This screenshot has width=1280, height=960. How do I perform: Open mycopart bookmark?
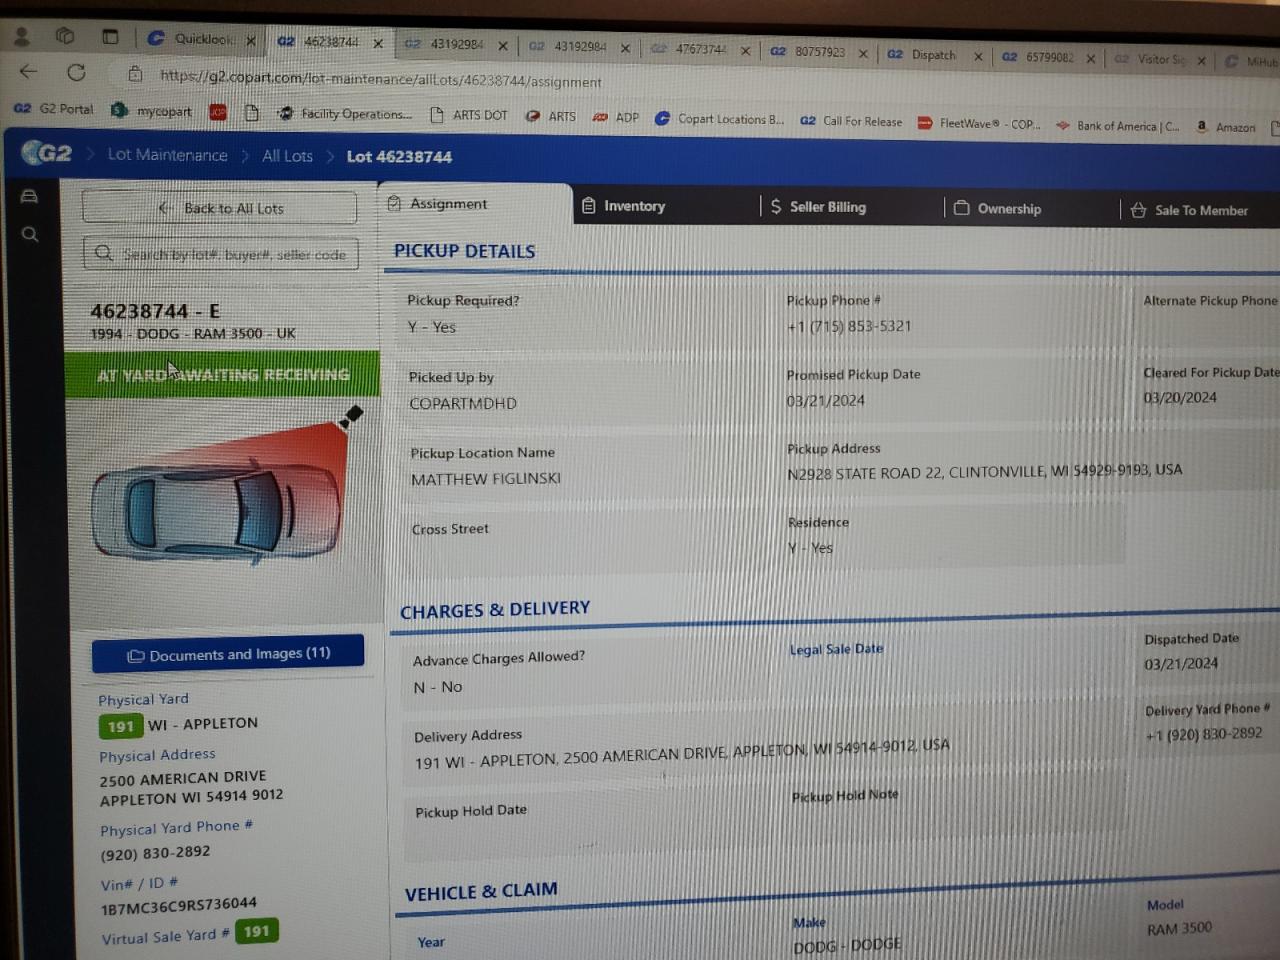tap(151, 110)
